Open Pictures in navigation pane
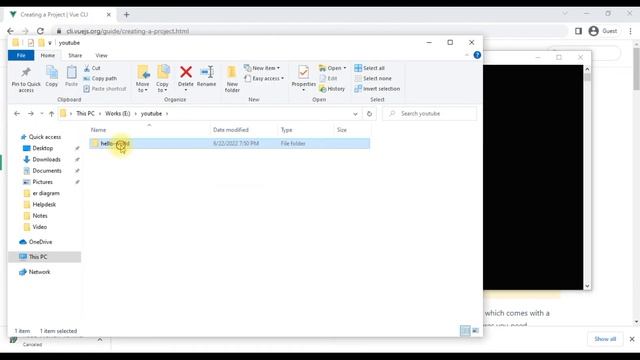Image resolution: width=640 pixels, height=360 pixels. point(38,182)
